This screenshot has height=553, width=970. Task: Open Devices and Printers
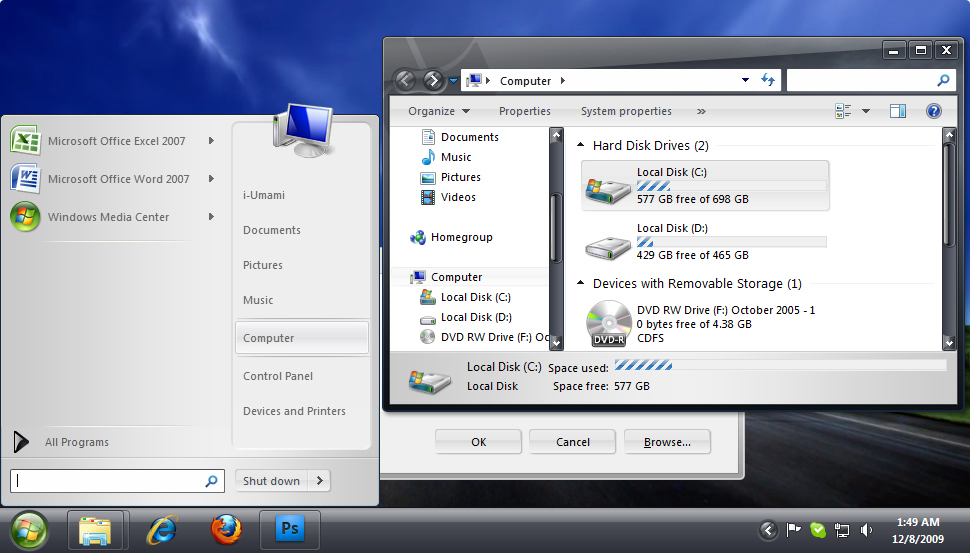(294, 411)
